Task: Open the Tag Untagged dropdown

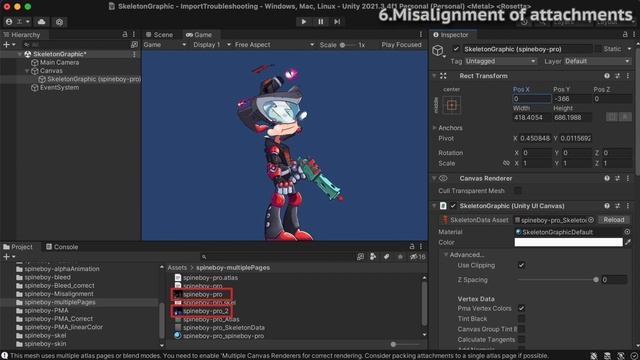Action: point(500,61)
